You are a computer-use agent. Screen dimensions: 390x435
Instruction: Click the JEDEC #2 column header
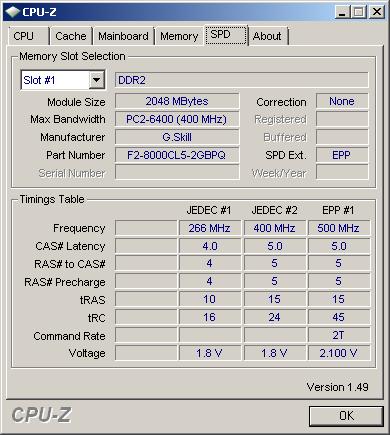point(274,210)
